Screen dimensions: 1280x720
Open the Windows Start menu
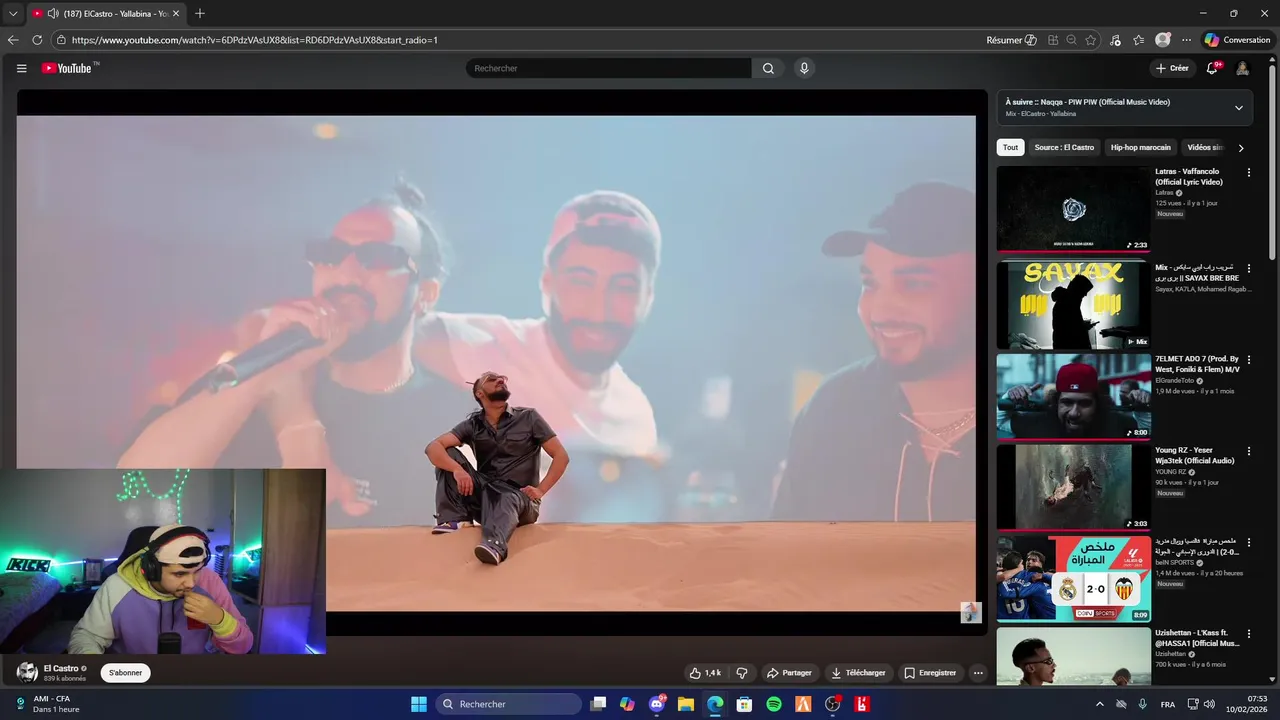pos(419,704)
